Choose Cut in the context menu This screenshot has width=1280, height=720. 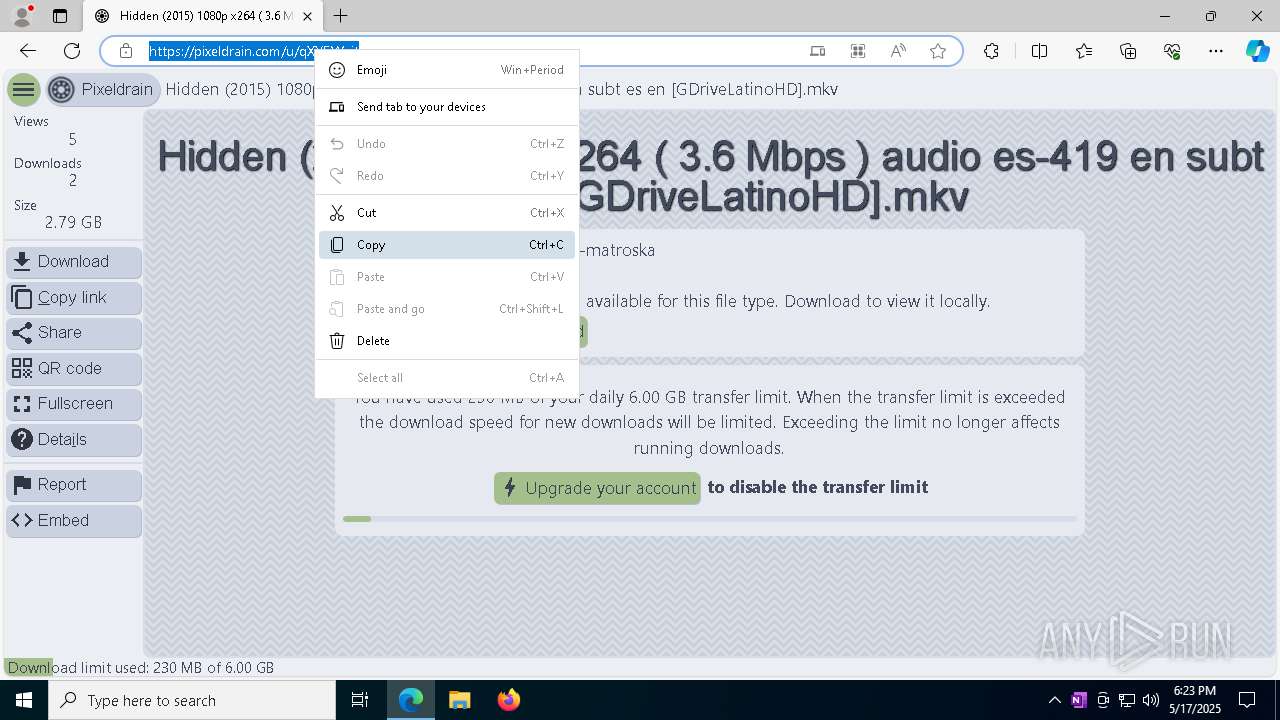pos(447,213)
